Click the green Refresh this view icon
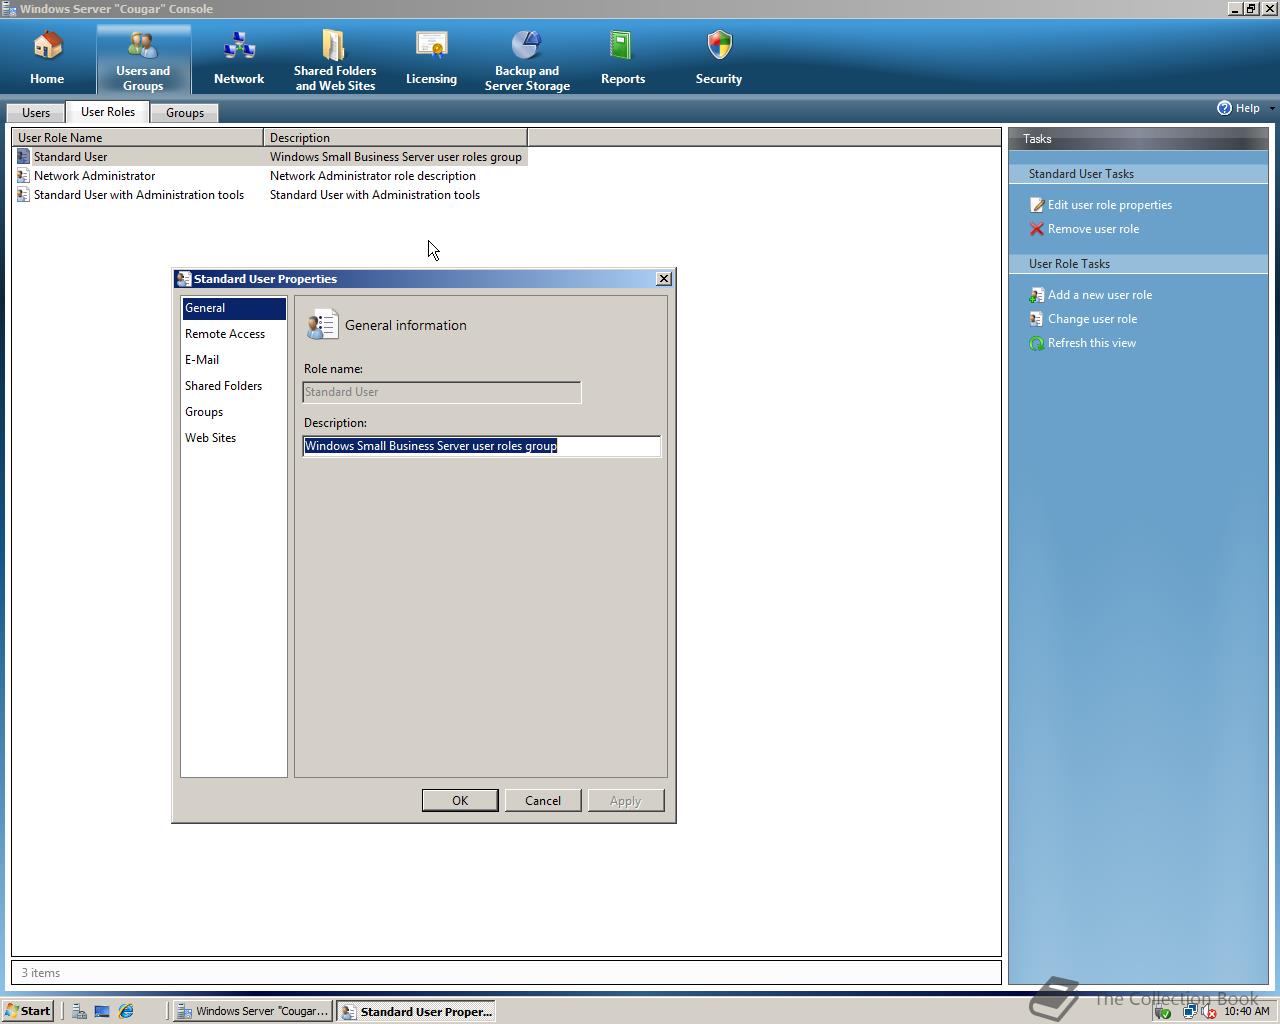This screenshot has width=1280, height=1024. (x=1037, y=343)
